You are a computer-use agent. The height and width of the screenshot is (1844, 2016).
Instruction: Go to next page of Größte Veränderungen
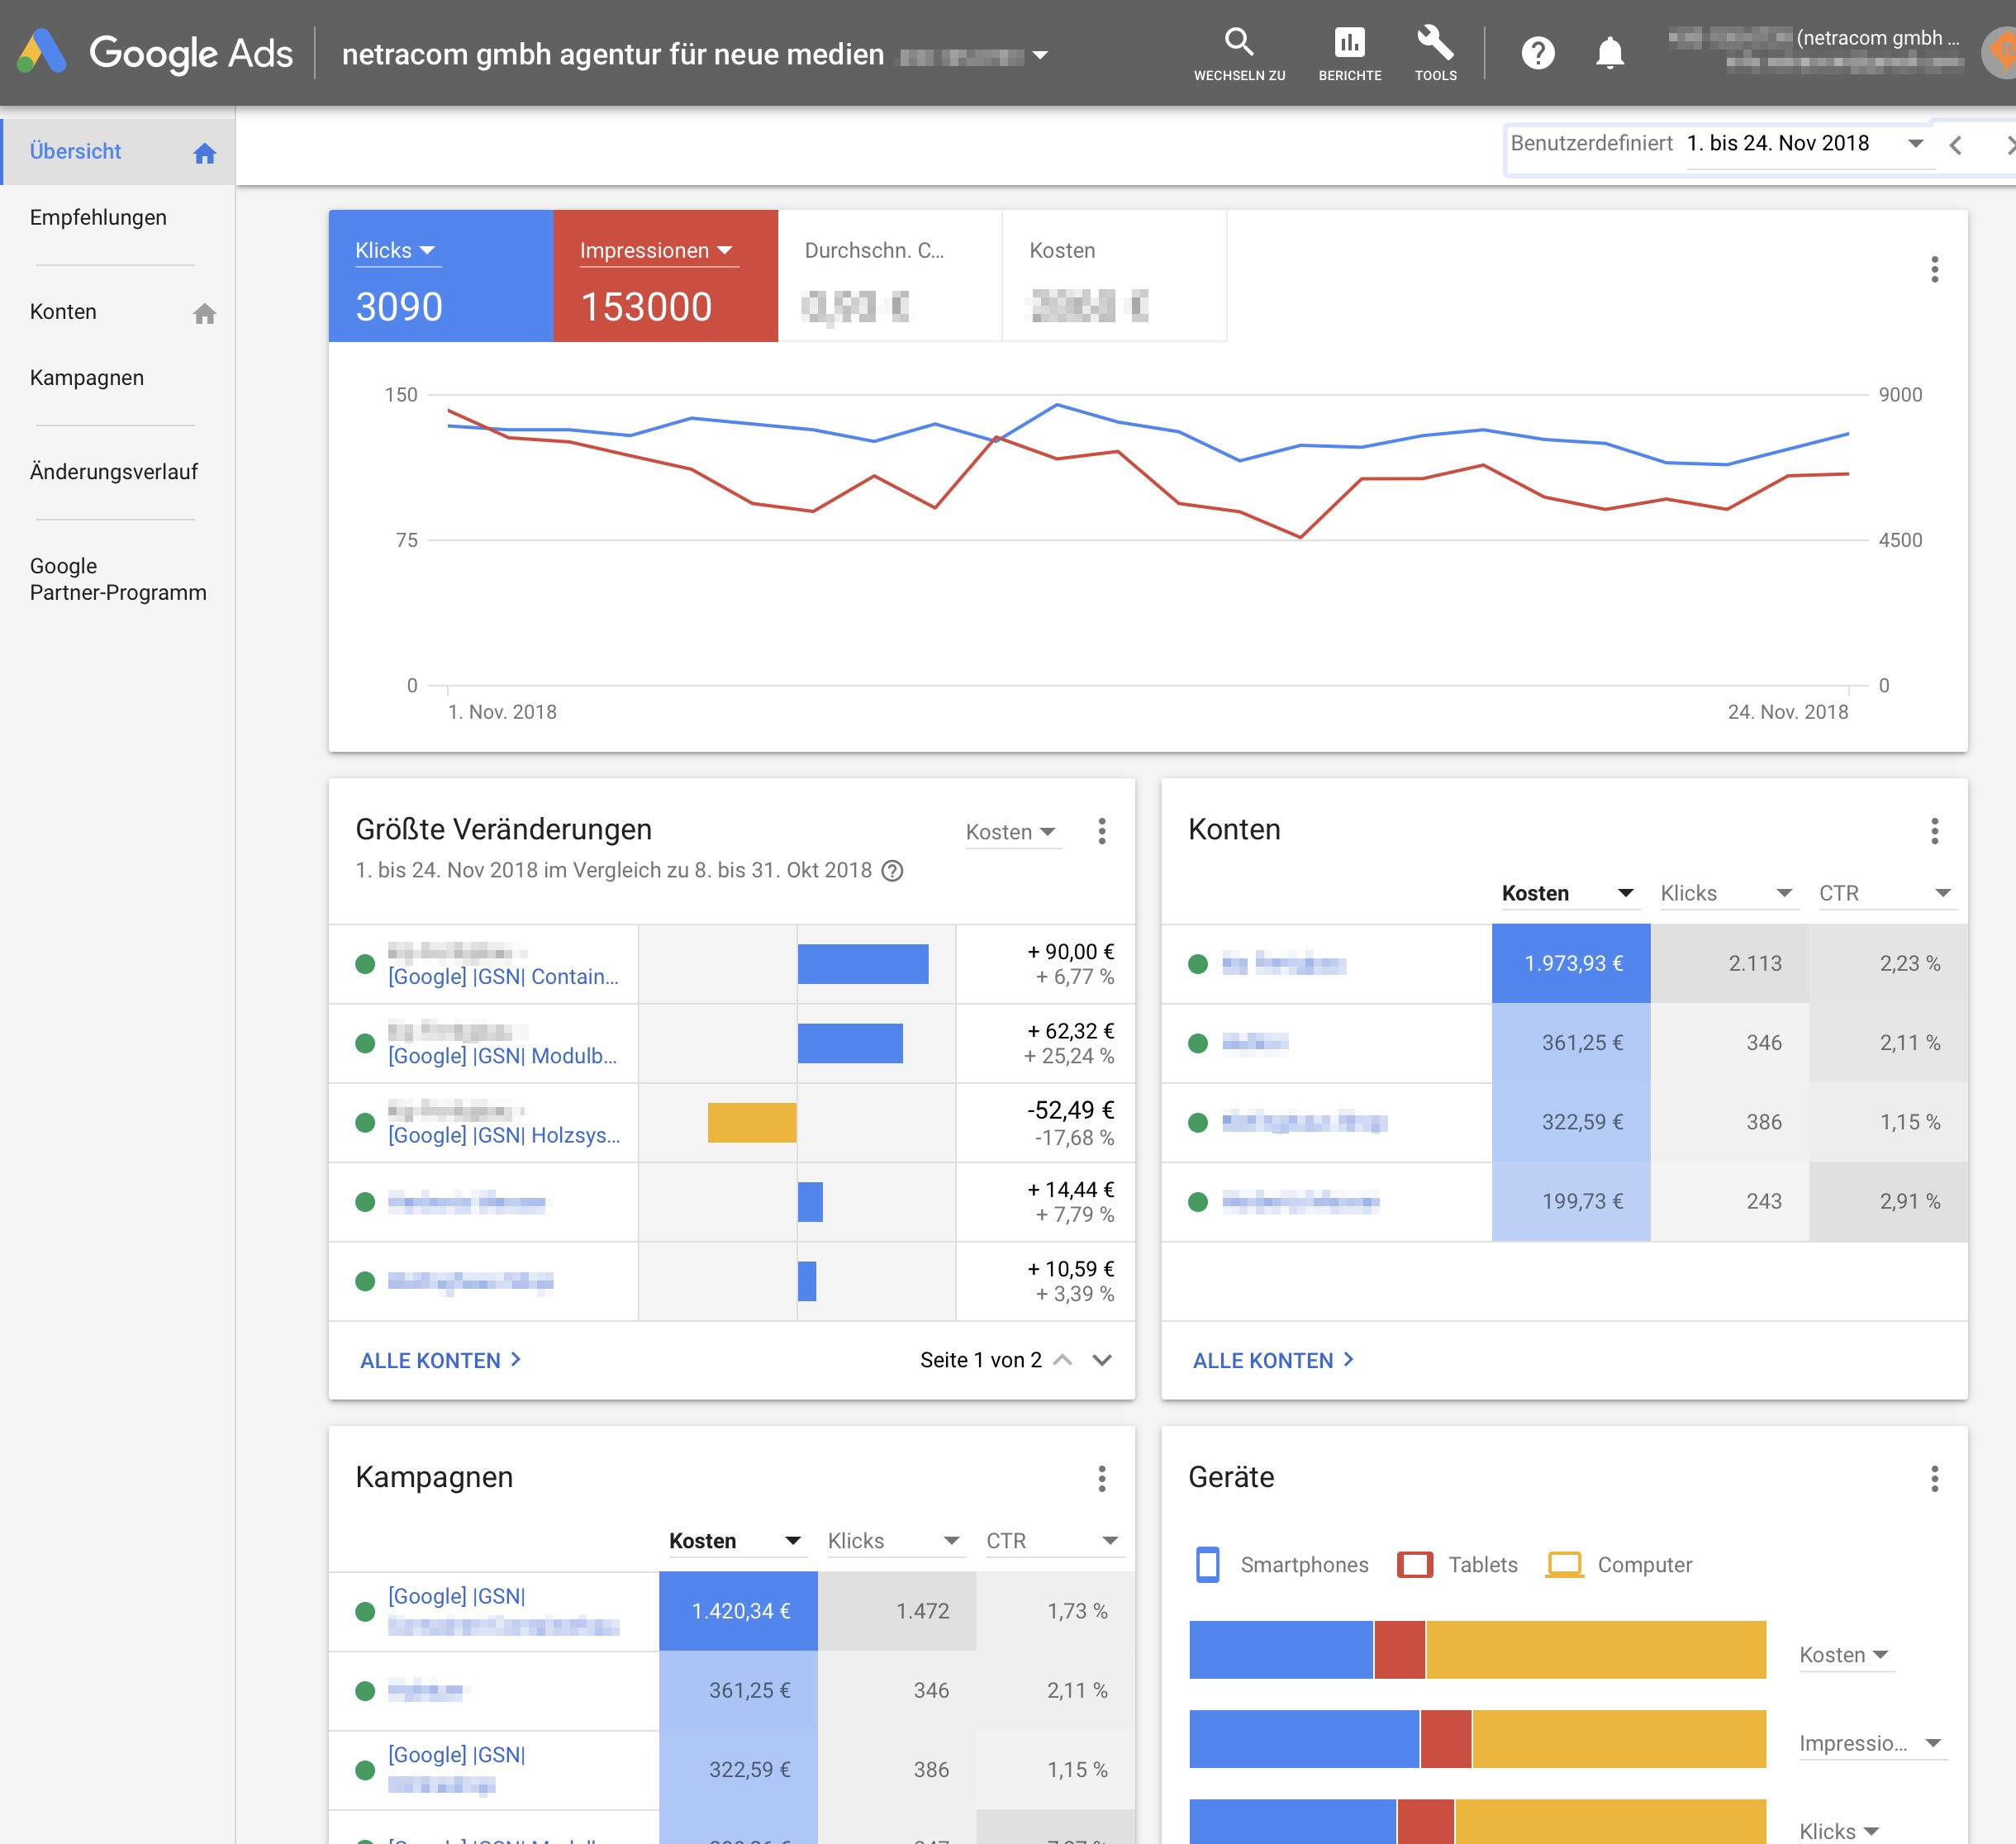tap(1102, 1360)
